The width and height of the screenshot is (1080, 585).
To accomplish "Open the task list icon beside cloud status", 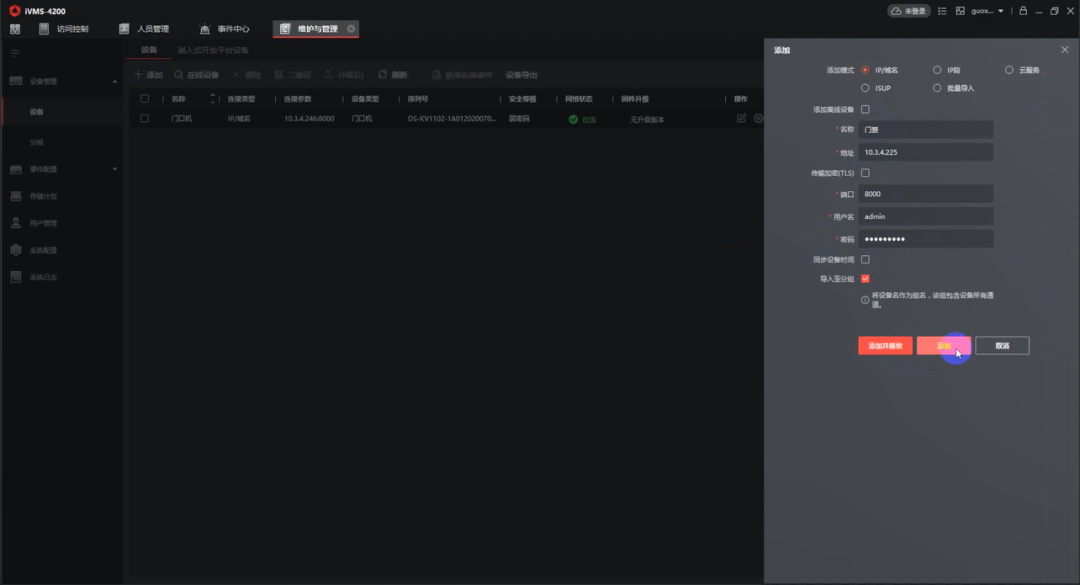I will pyautogui.click(x=941, y=11).
